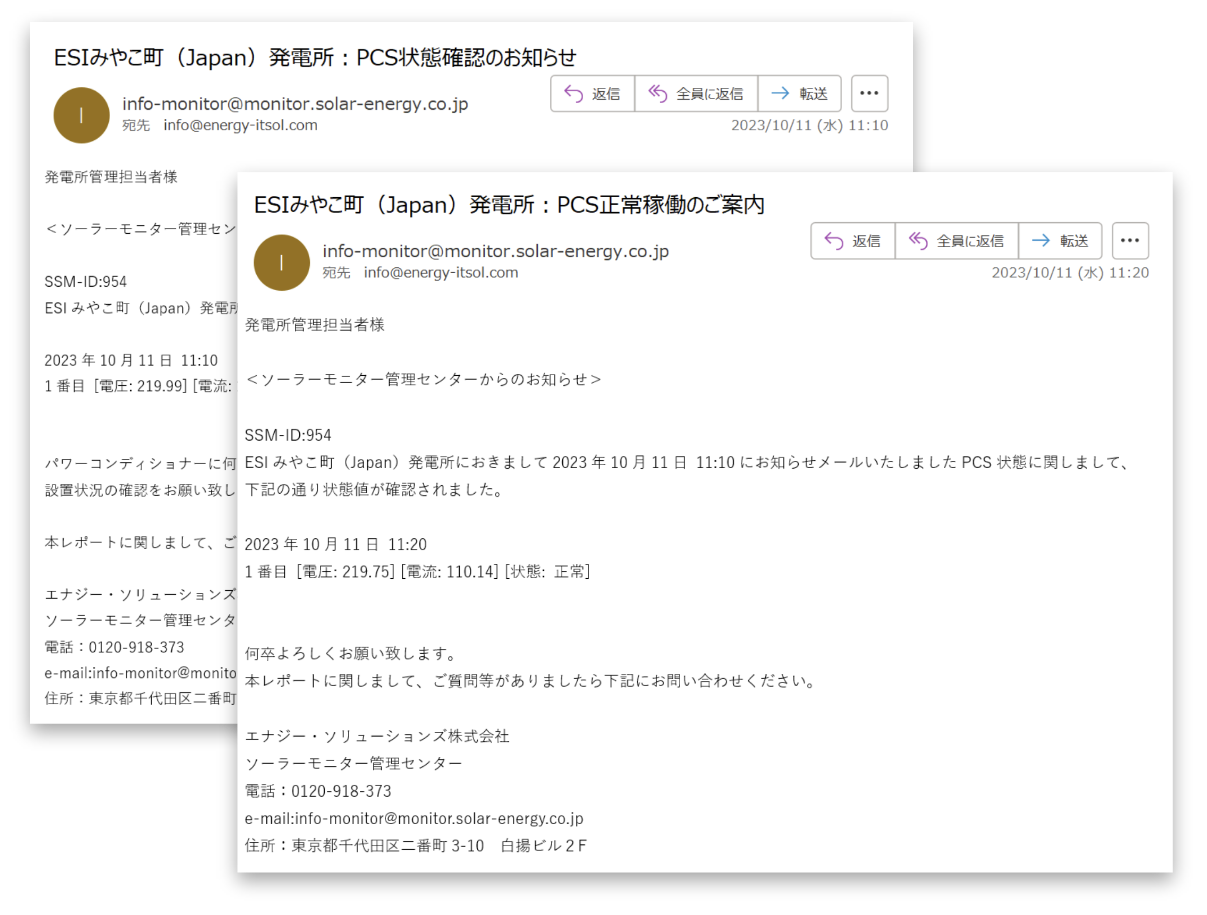1207x915 pixels.
Task: Click the recipient address in the PCS状態確認 email
Action: pyautogui.click(x=240, y=125)
